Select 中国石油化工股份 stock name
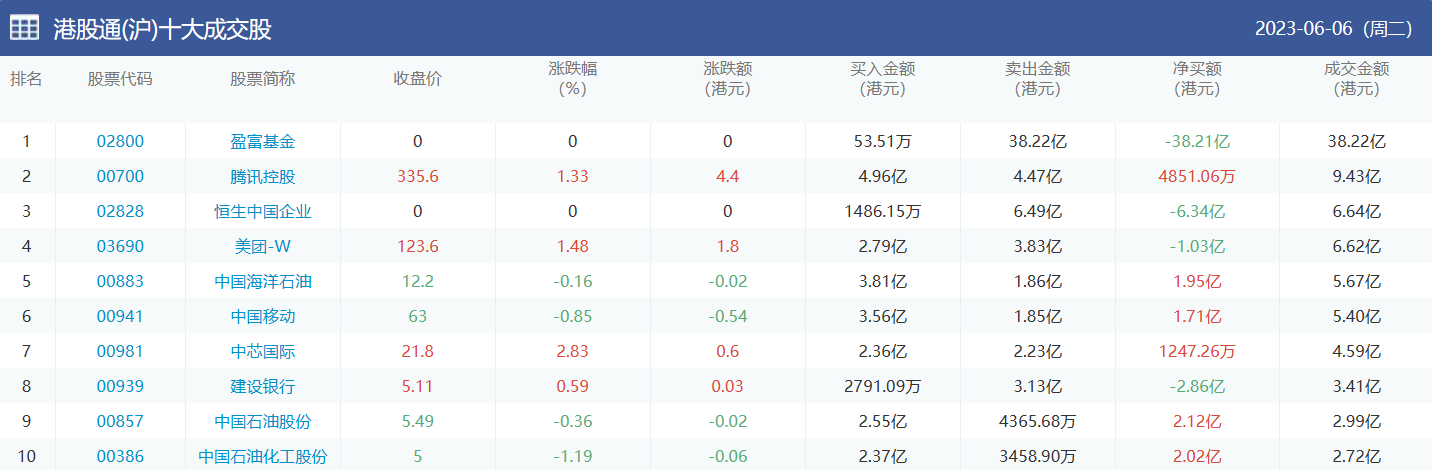The height and width of the screenshot is (470, 1432). [x=263, y=457]
